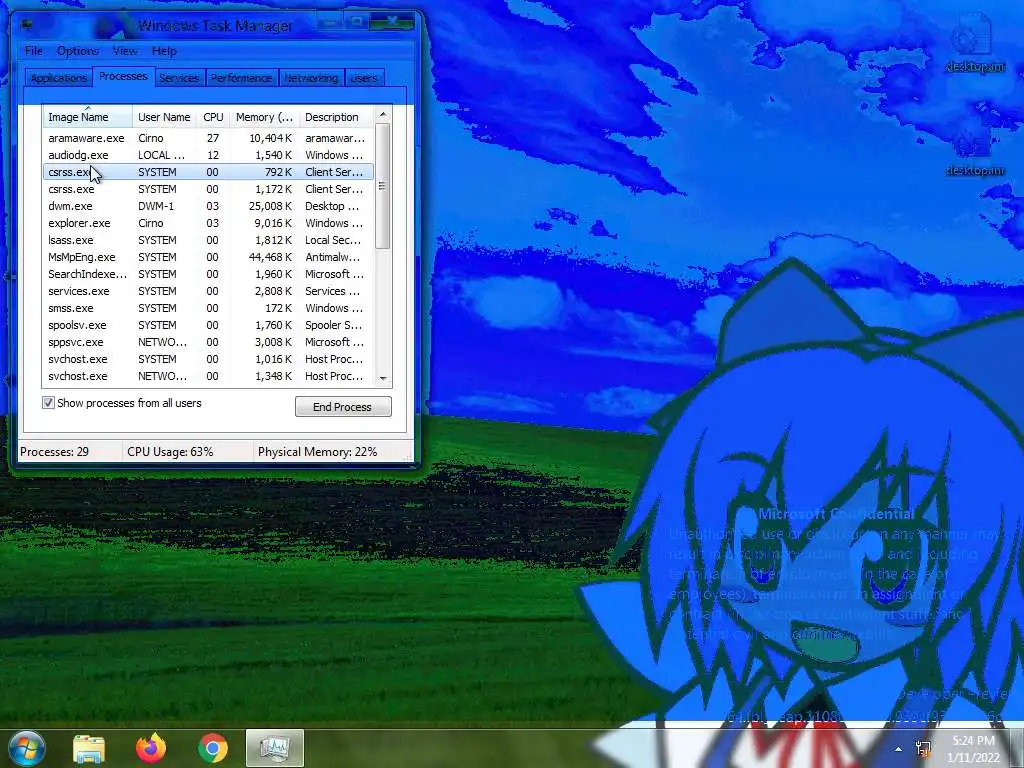
Task: Click the upper desktop.ini desktop icon
Action: pos(974,43)
